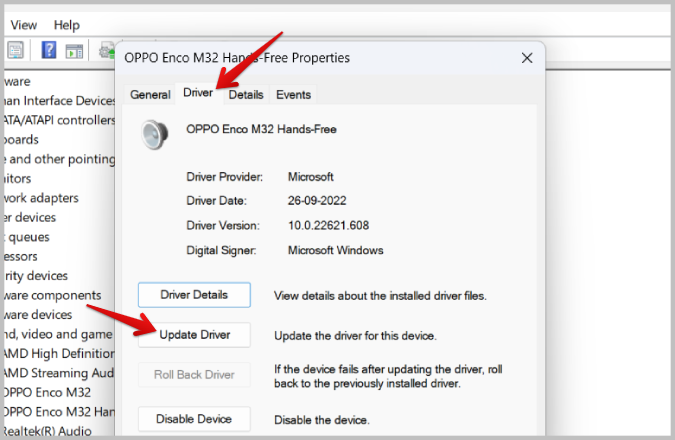Select Mice and other pointing devices item
Screen dimensions: 675x440
[59, 159]
